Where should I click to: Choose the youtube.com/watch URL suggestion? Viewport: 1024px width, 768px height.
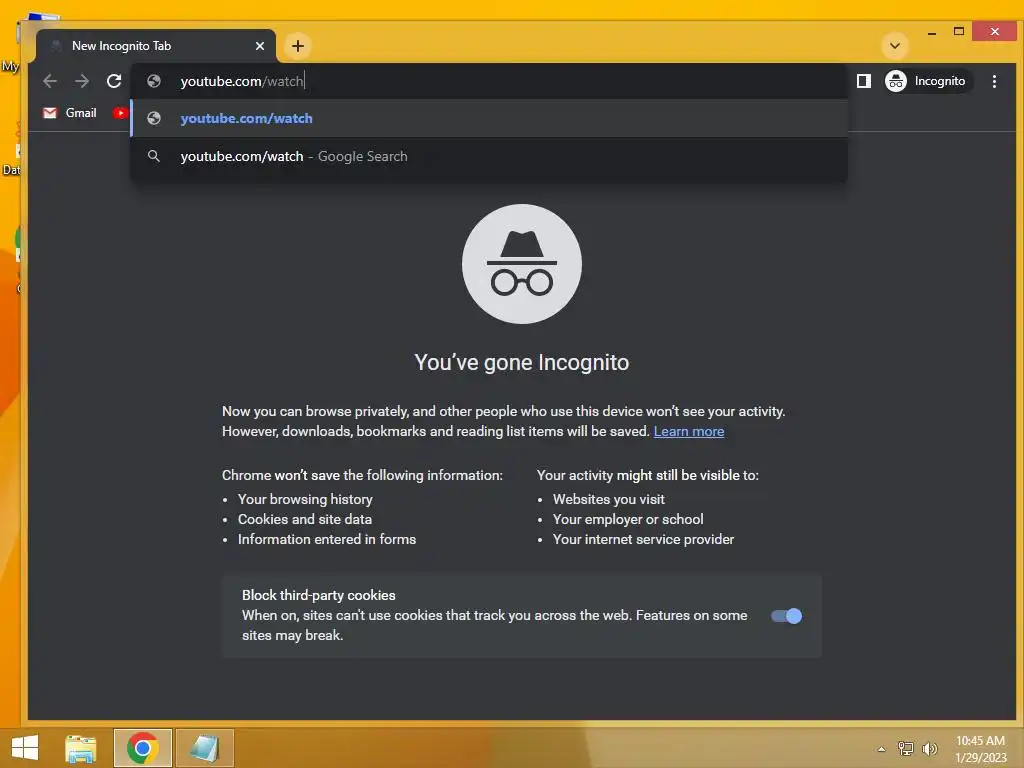[x=489, y=118]
